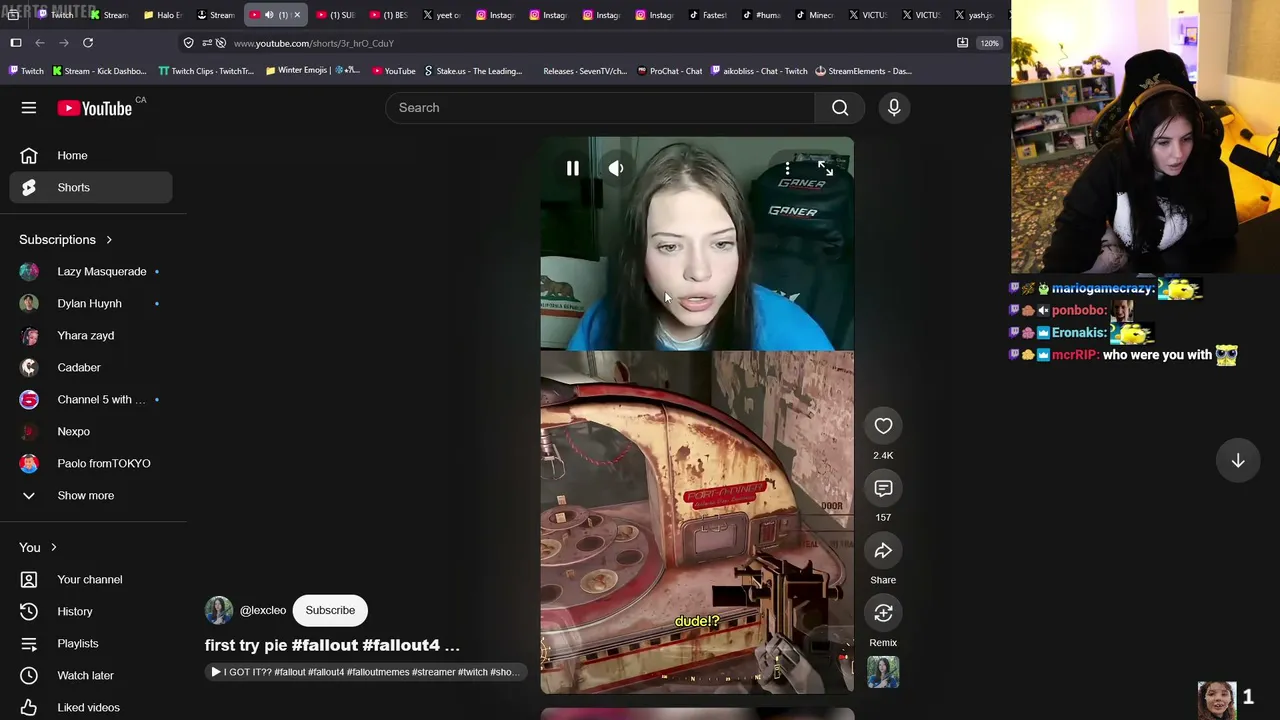Click the YouTube logo
This screenshot has width=1280, height=720.
point(95,108)
